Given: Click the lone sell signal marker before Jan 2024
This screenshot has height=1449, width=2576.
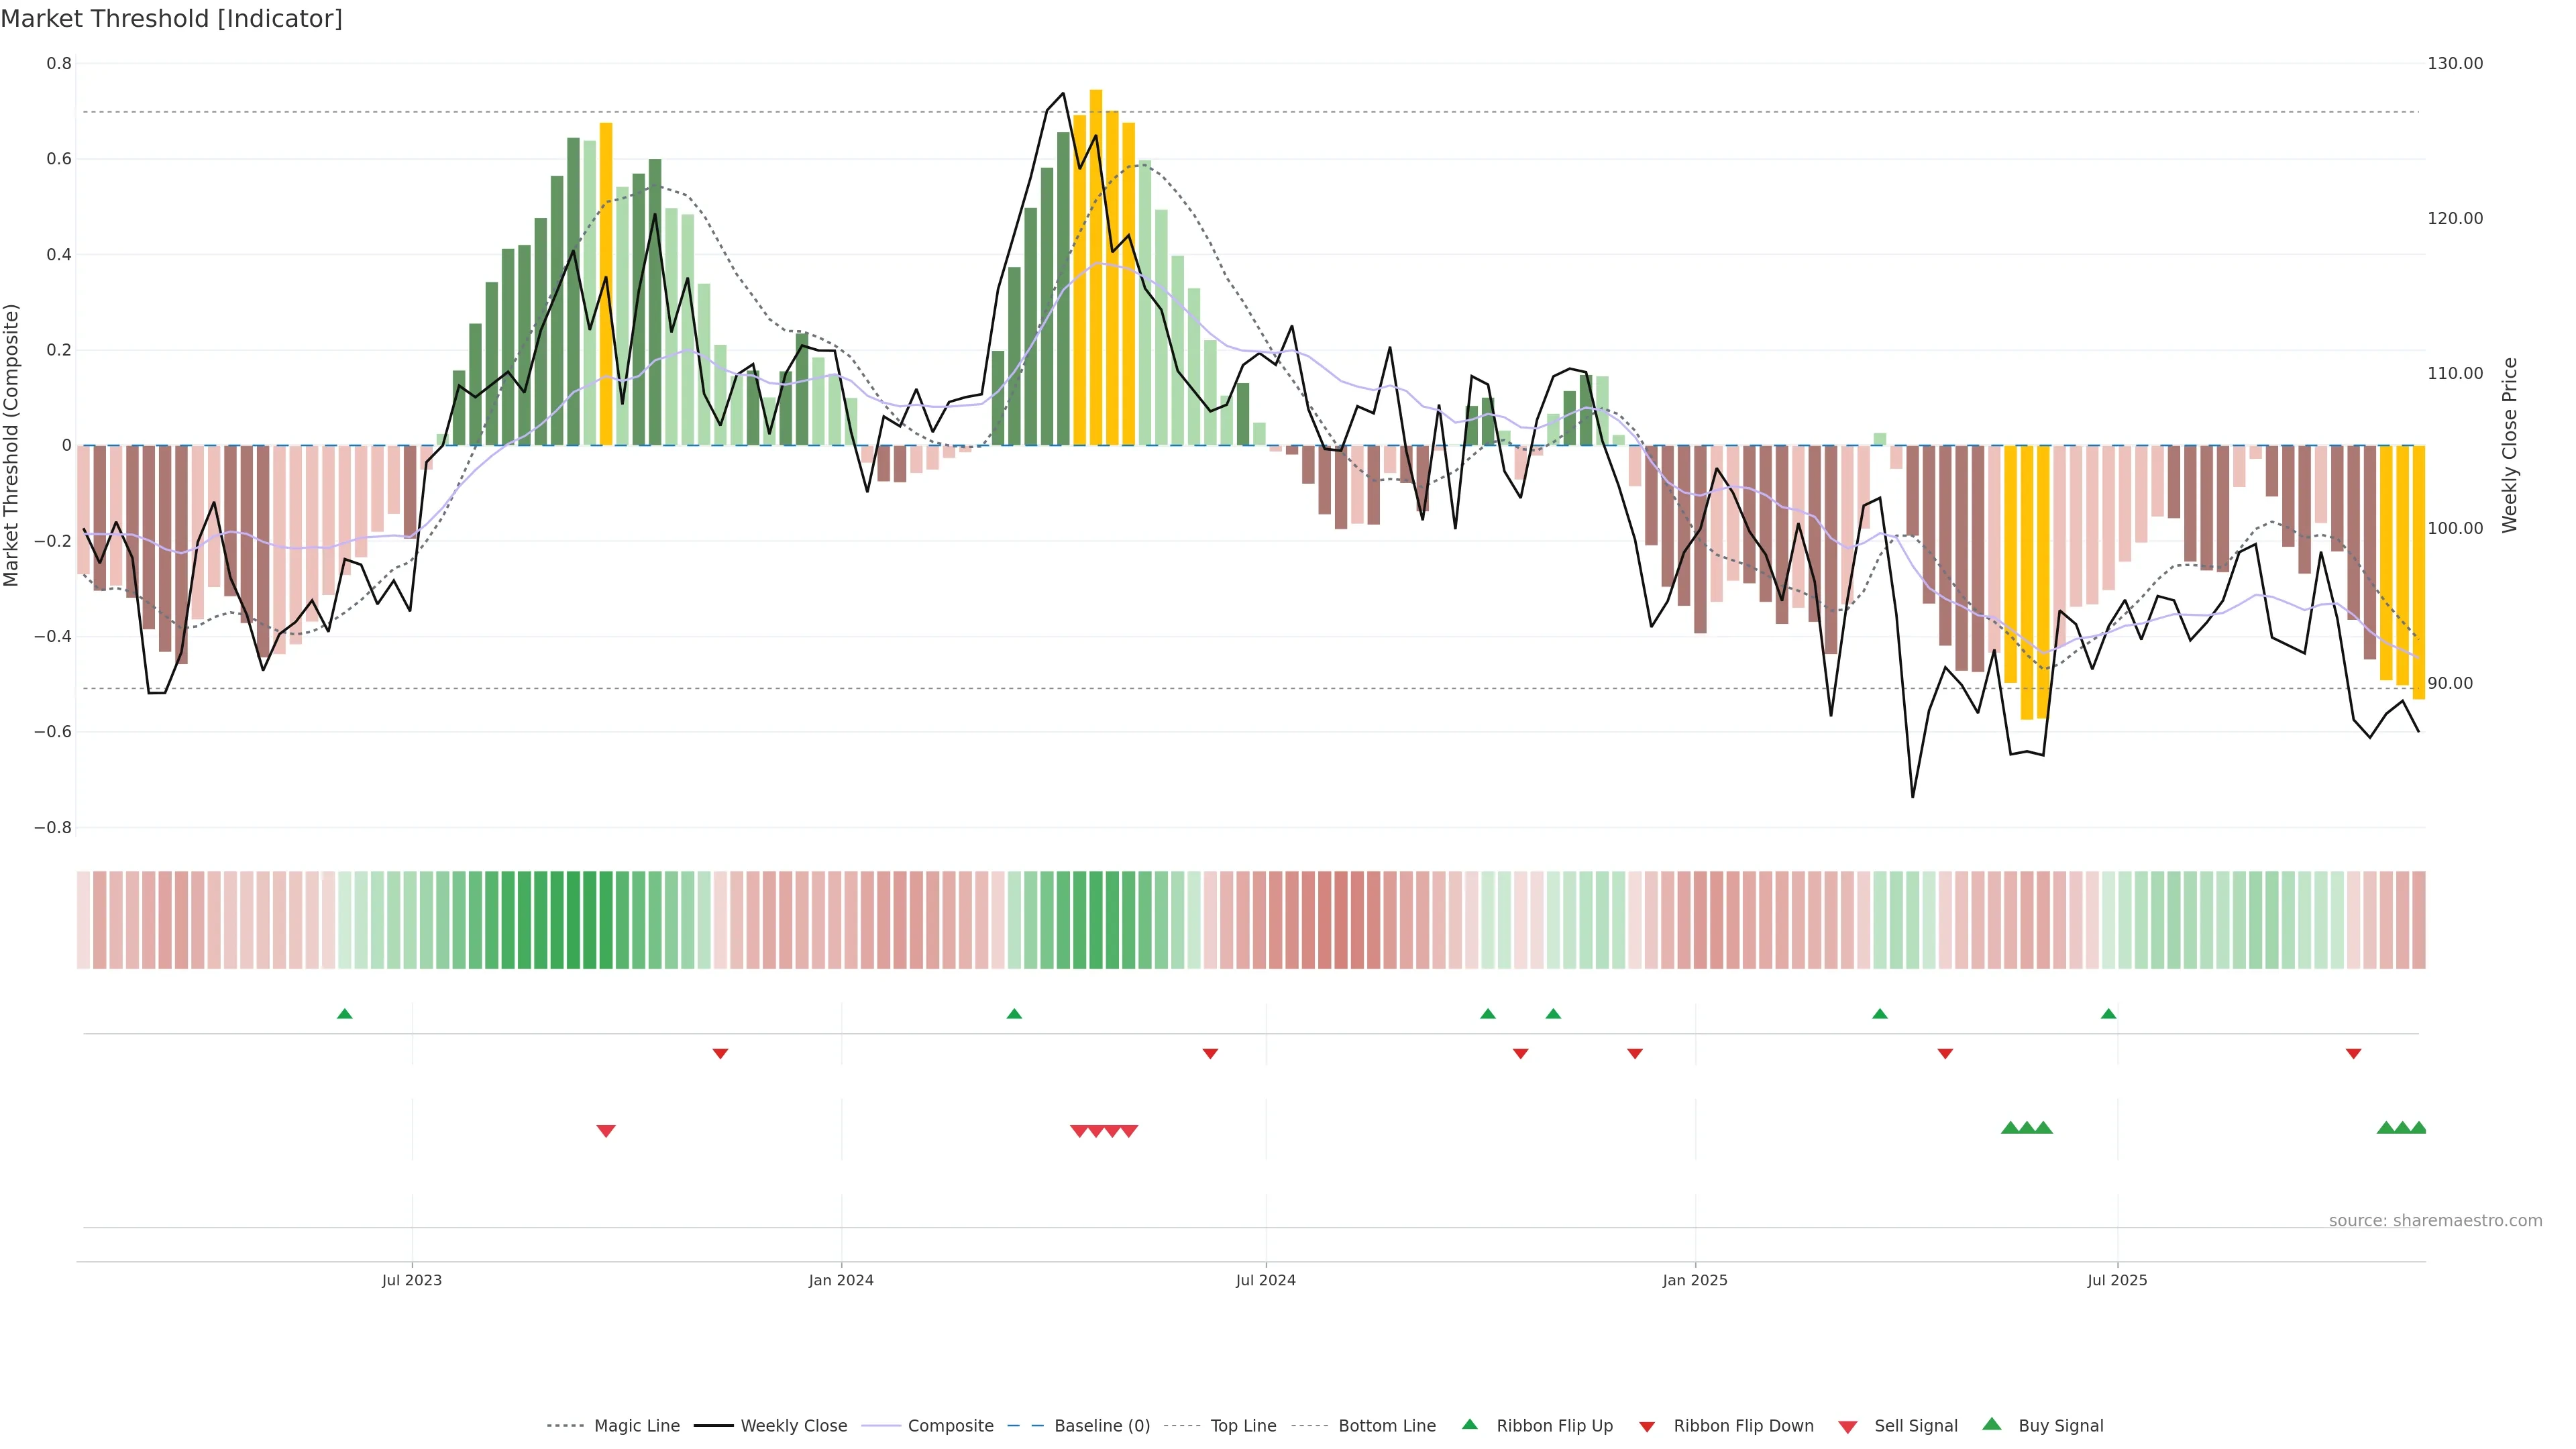Looking at the screenshot, I should [606, 1131].
